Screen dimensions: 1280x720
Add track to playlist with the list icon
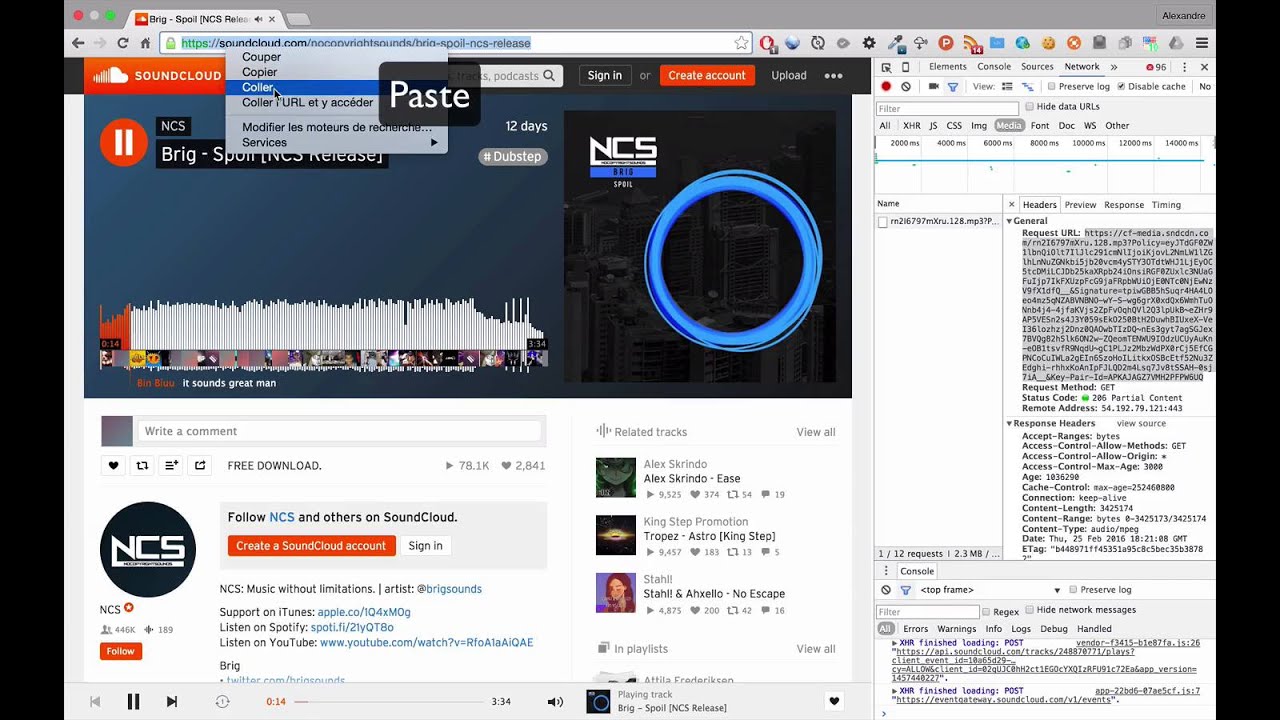171,465
